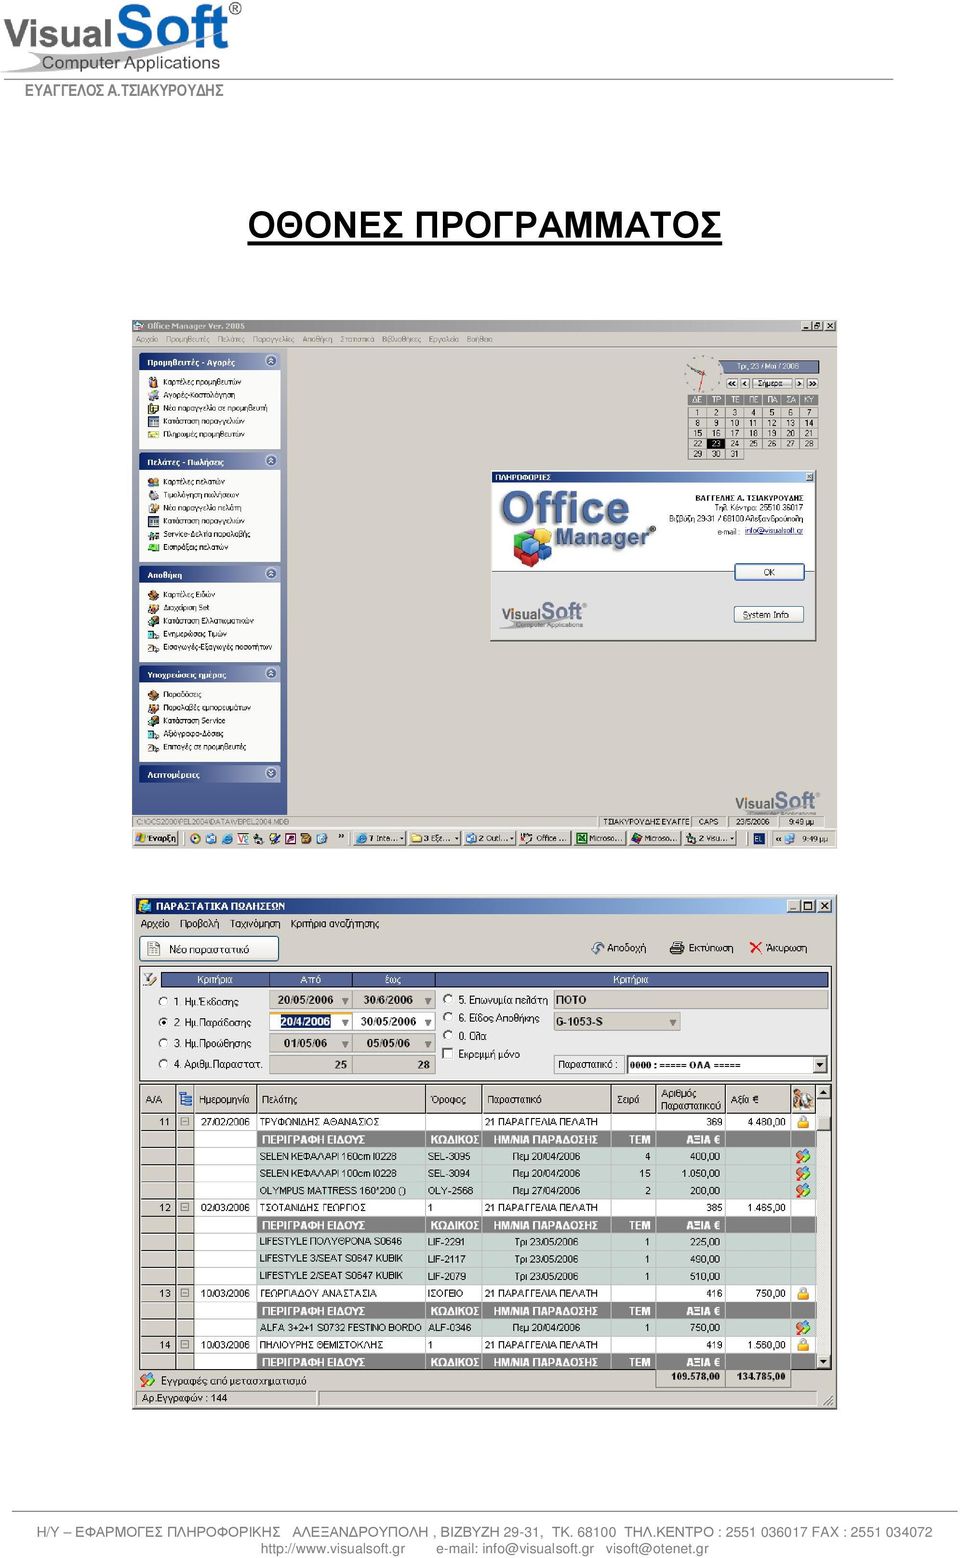Image resolution: width=960 pixels, height=1558 pixels.
Task: Click the tree icon in grid header
Action: point(185,1099)
